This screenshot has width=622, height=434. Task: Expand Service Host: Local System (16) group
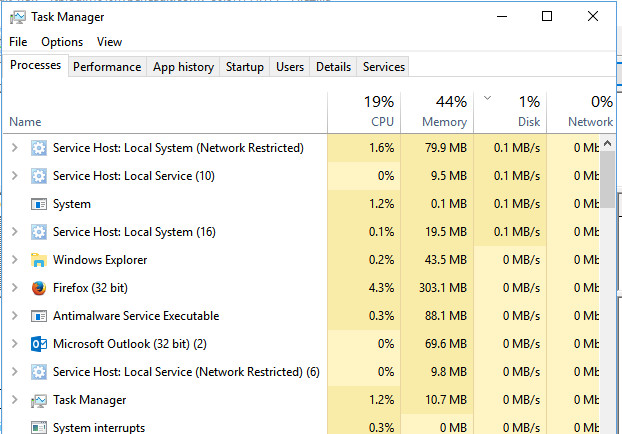pos(15,231)
